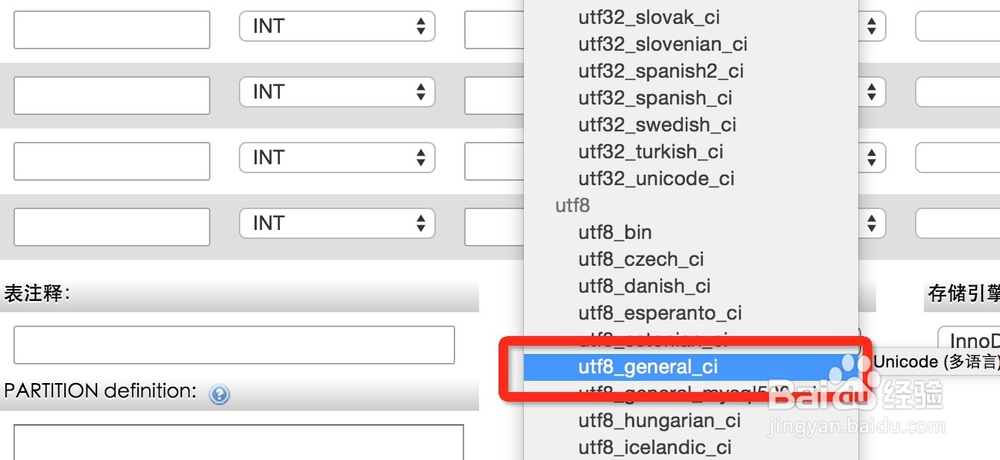Expand the fourth row INT type dropdown
The width and height of the screenshot is (1000, 460).
click(x=337, y=223)
